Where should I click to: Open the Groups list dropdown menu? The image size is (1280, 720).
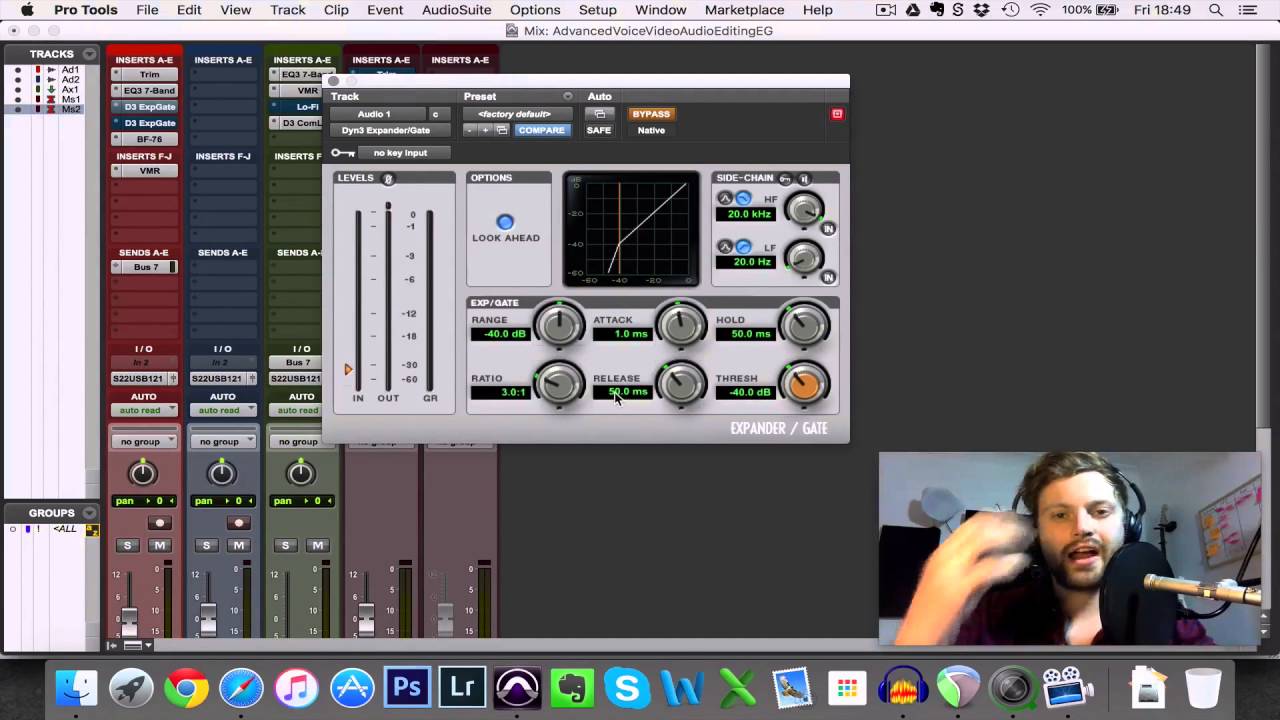click(90, 513)
